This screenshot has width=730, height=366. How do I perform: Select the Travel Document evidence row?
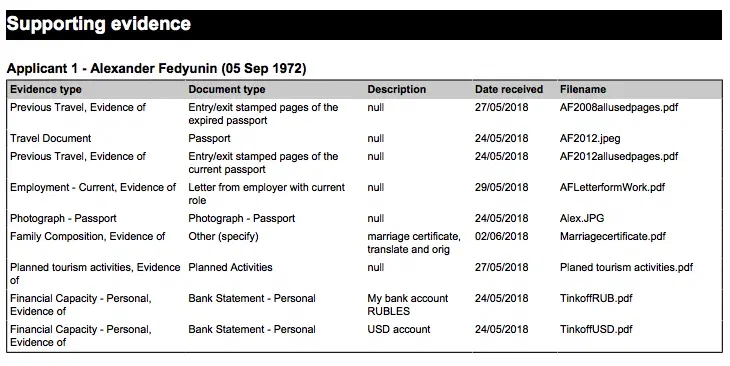(364, 139)
